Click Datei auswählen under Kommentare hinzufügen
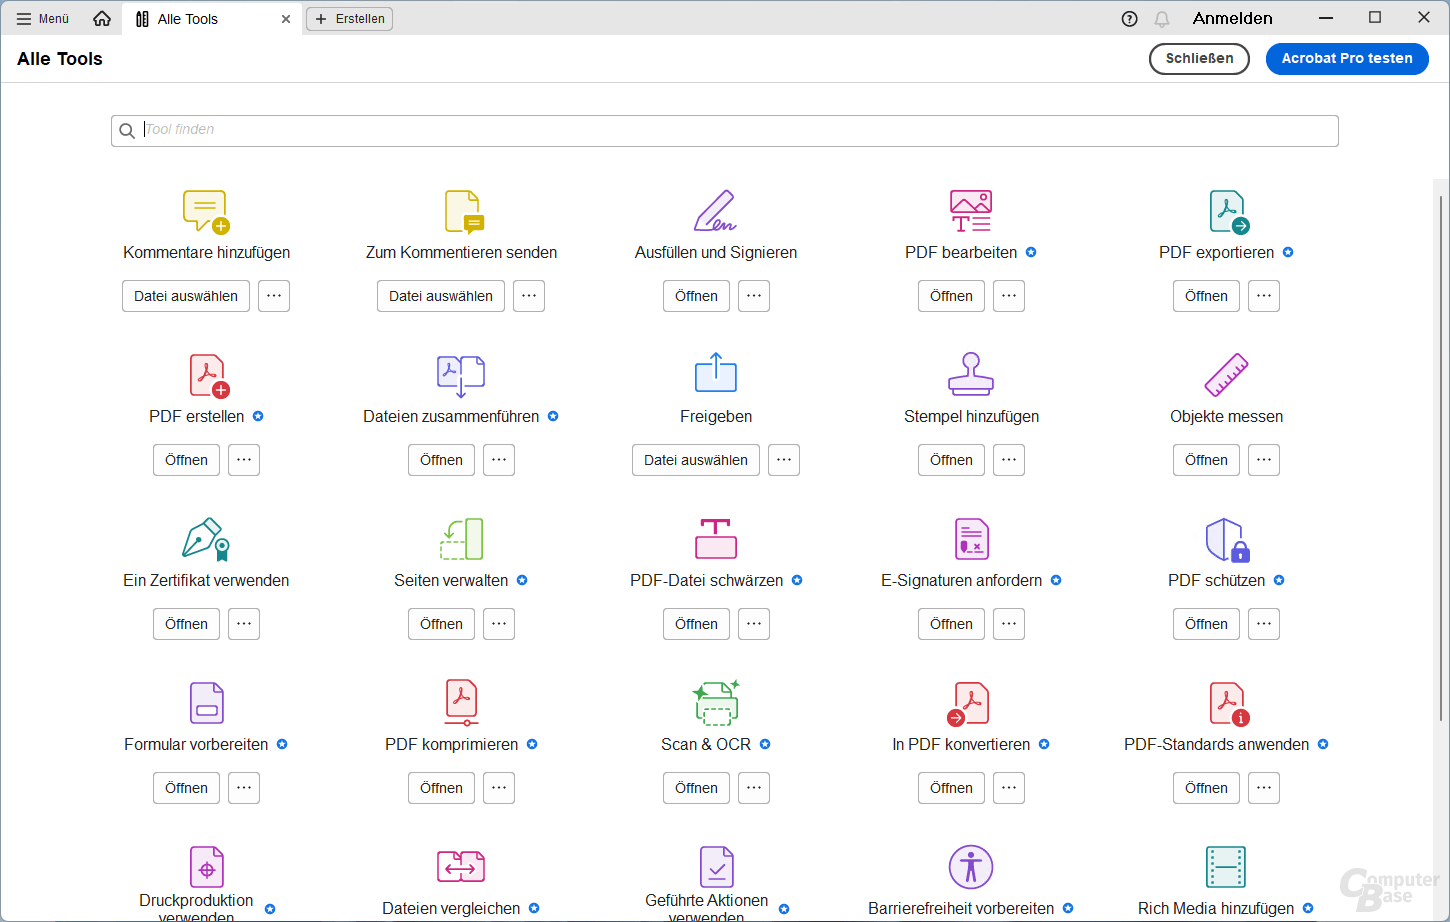This screenshot has width=1450, height=922. tap(186, 296)
